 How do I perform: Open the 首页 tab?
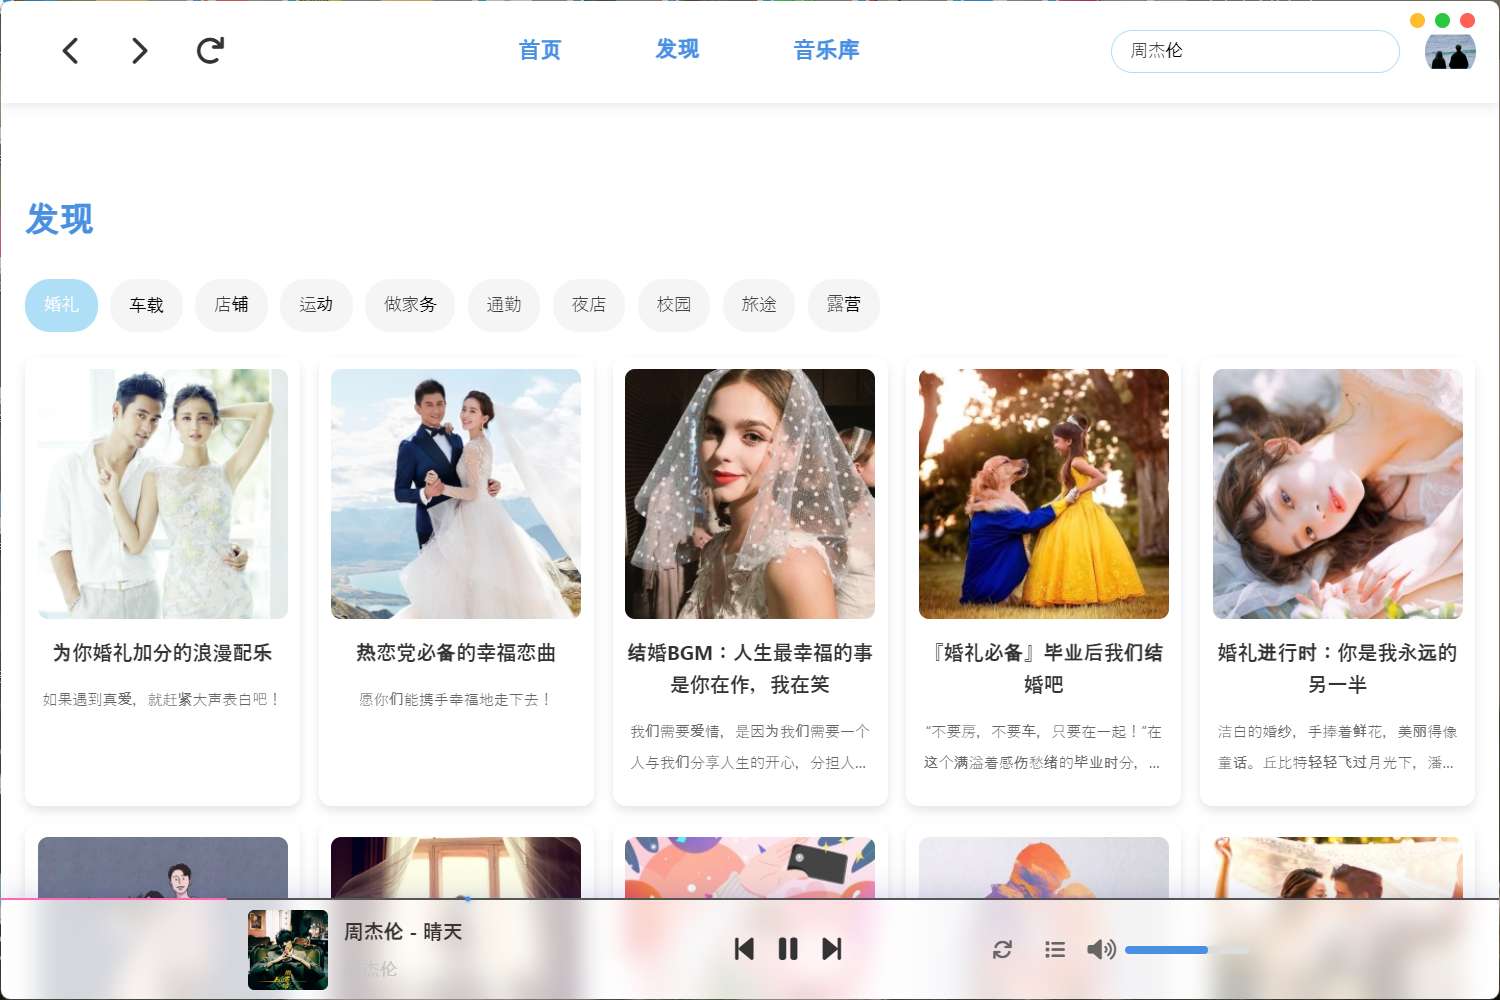pos(540,50)
